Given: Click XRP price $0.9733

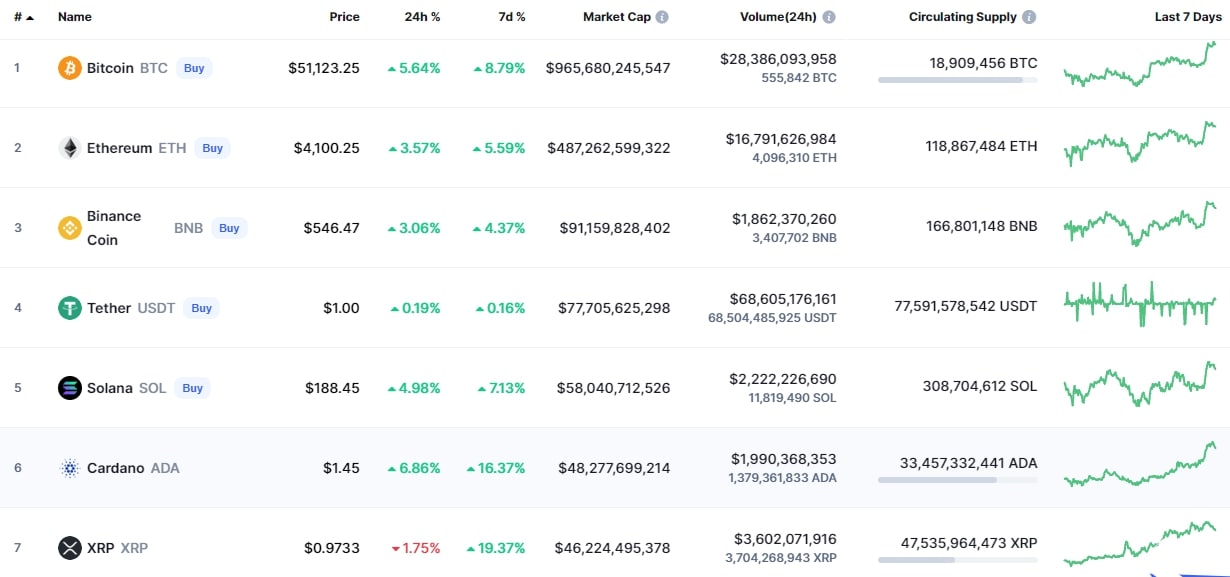Looking at the screenshot, I should [x=332, y=548].
